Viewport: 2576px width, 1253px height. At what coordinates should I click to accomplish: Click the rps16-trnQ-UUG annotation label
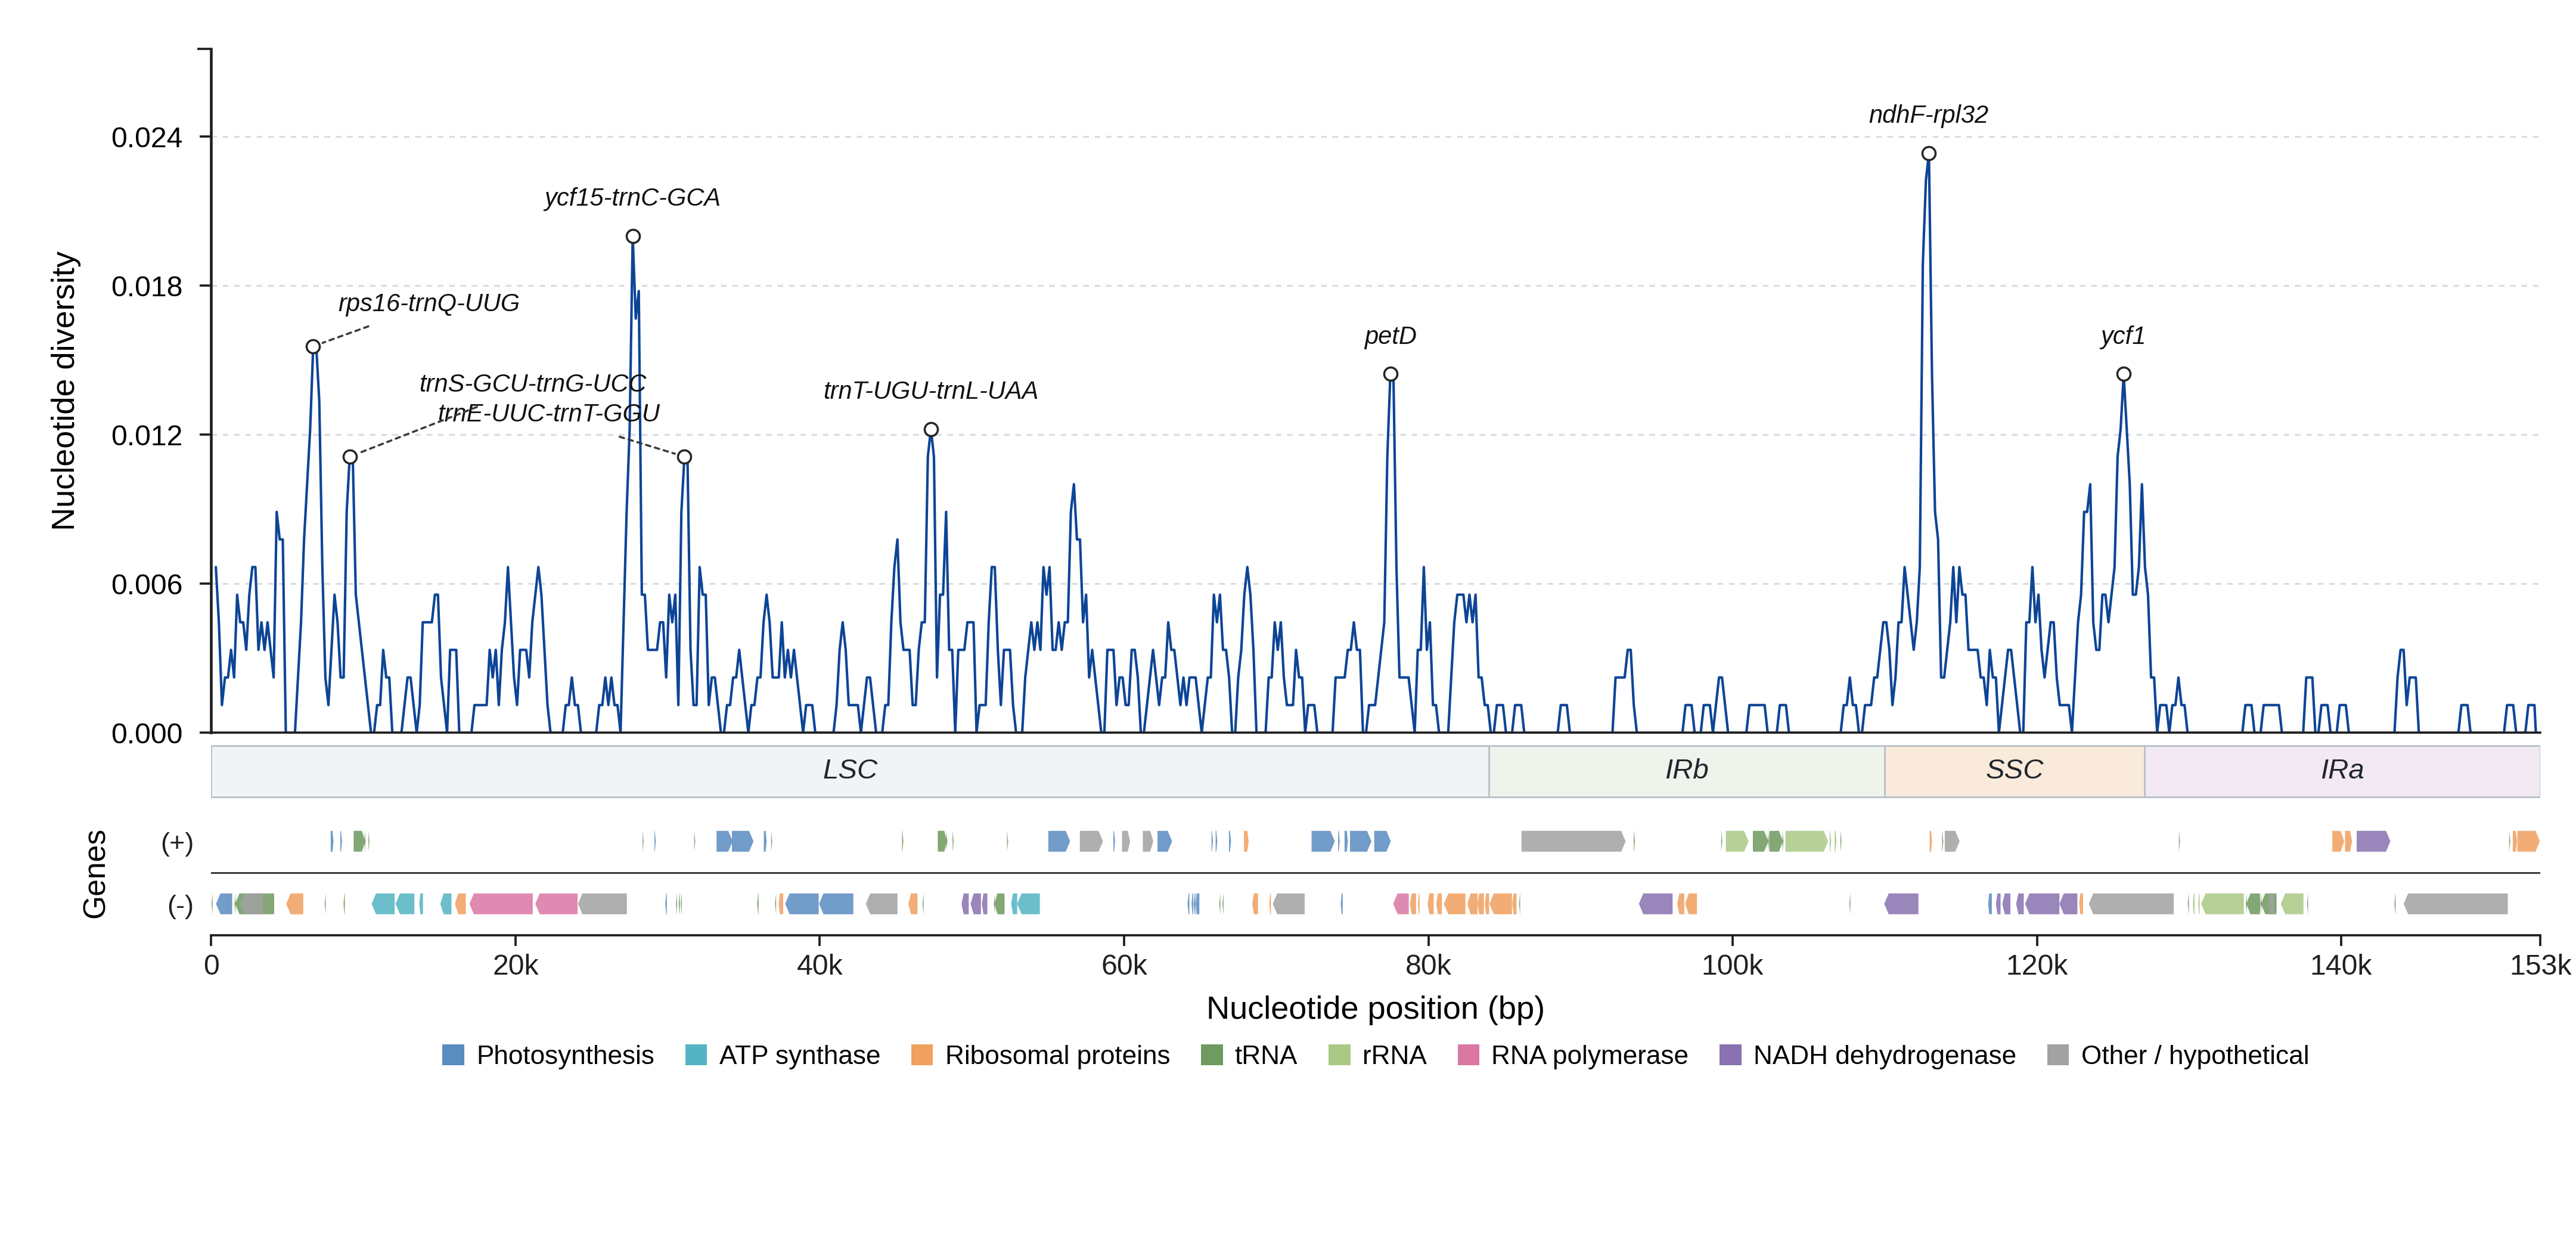coord(429,303)
